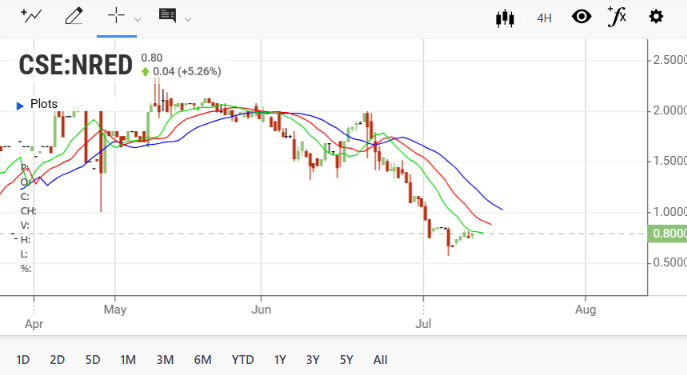Viewport: 687px width, 375px height.
Task: Click the 1.5000 price axis label
Action: click(x=669, y=161)
